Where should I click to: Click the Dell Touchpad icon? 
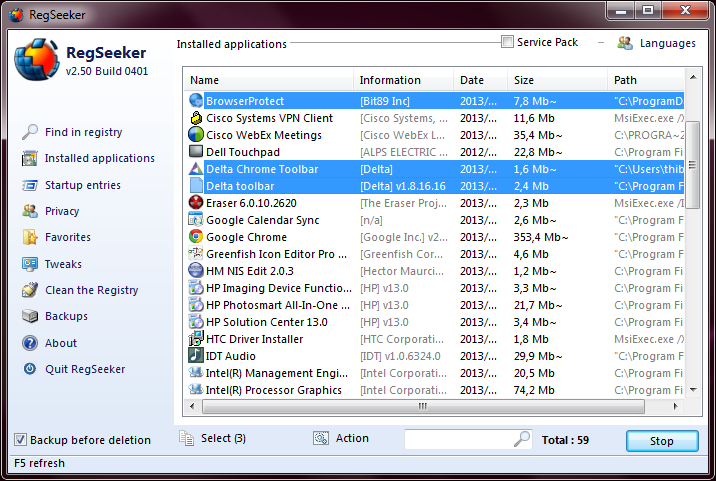click(196, 151)
